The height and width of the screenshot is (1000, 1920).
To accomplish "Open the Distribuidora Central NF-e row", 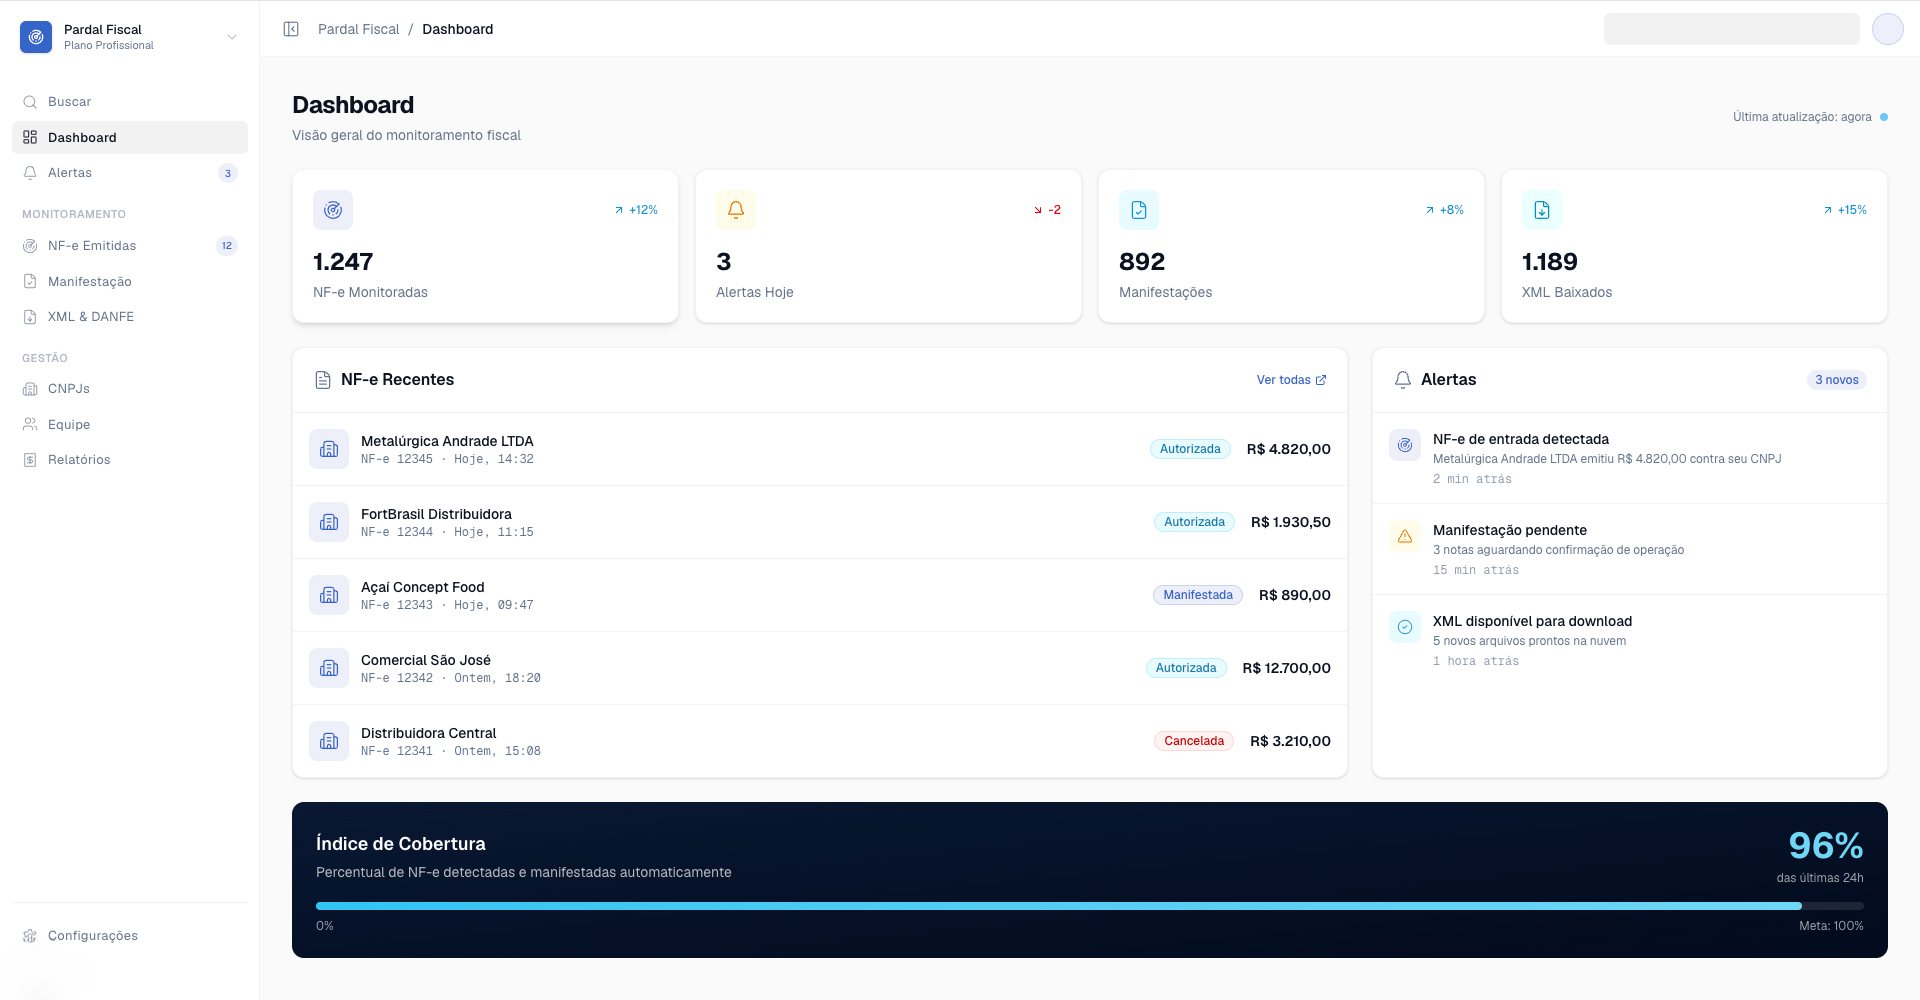I will pyautogui.click(x=820, y=741).
